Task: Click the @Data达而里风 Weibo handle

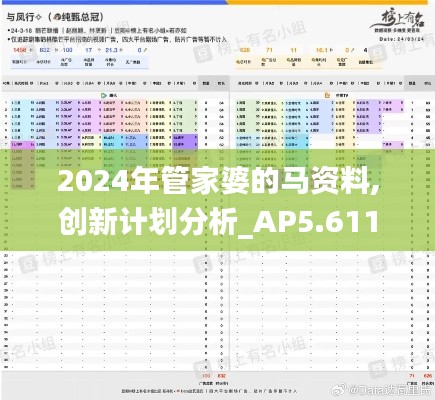Action: point(389,390)
